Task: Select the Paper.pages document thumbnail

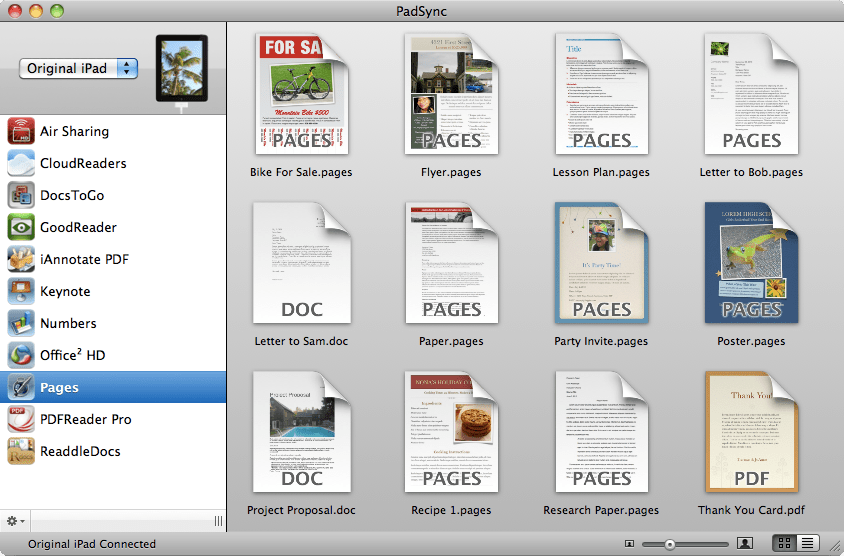Action: click(x=451, y=263)
